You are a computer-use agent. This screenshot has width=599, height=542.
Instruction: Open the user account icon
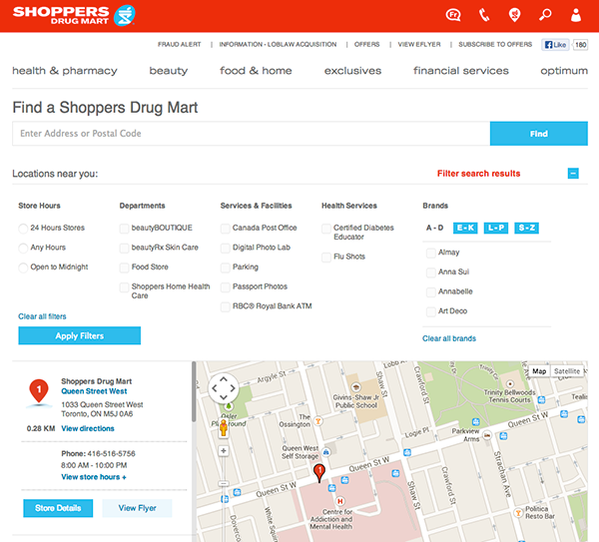(x=576, y=15)
